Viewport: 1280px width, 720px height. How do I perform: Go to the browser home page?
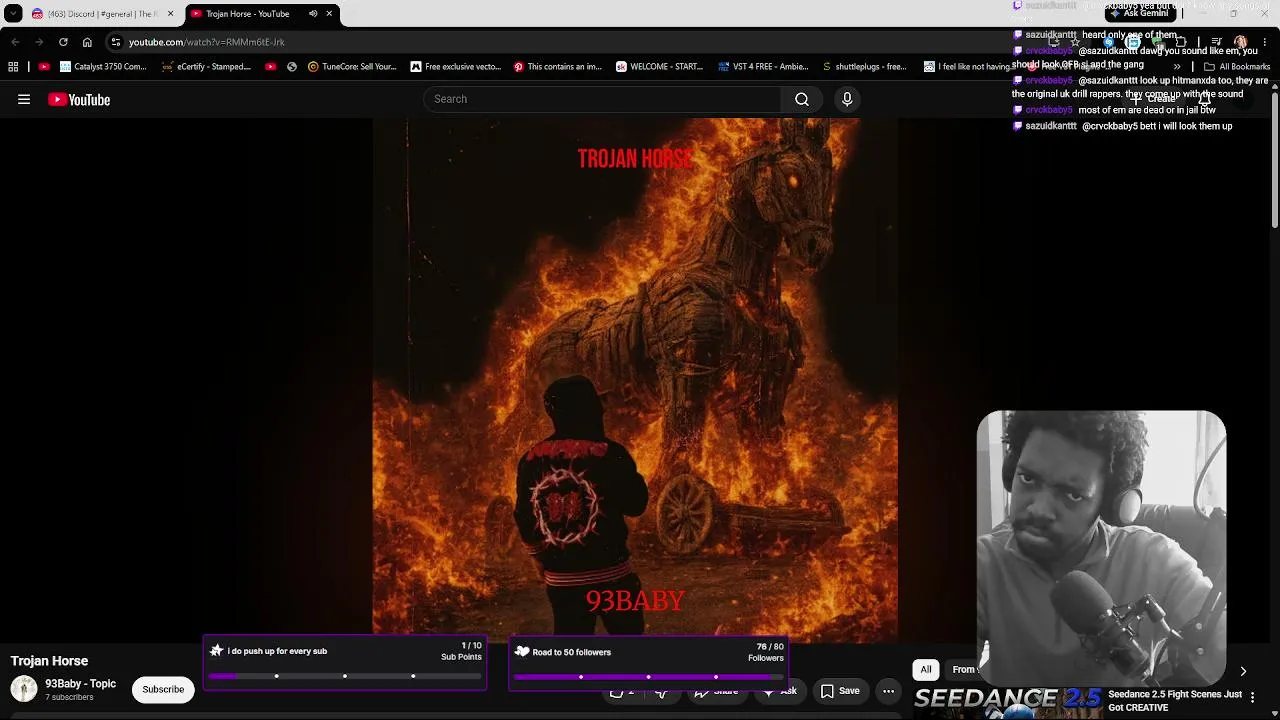pos(87,42)
